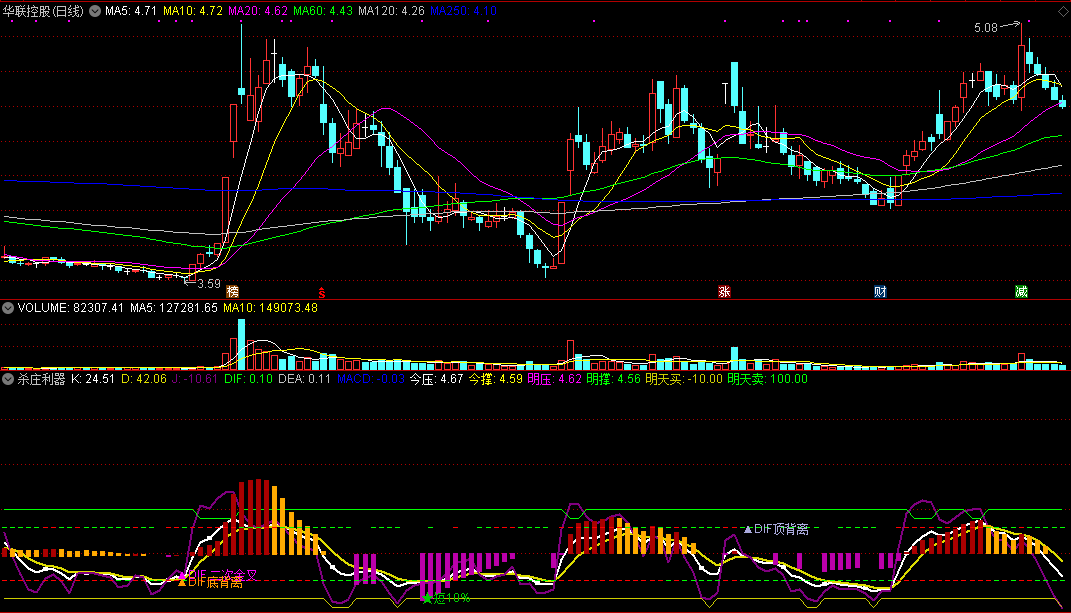This screenshot has width=1071, height=613.
Task: Open dropdown next to 华联控股(日线) title
Action: pos(95,11)
